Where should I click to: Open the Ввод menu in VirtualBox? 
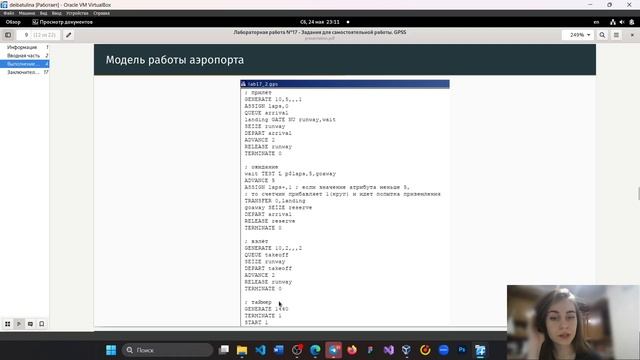point(57,13)
